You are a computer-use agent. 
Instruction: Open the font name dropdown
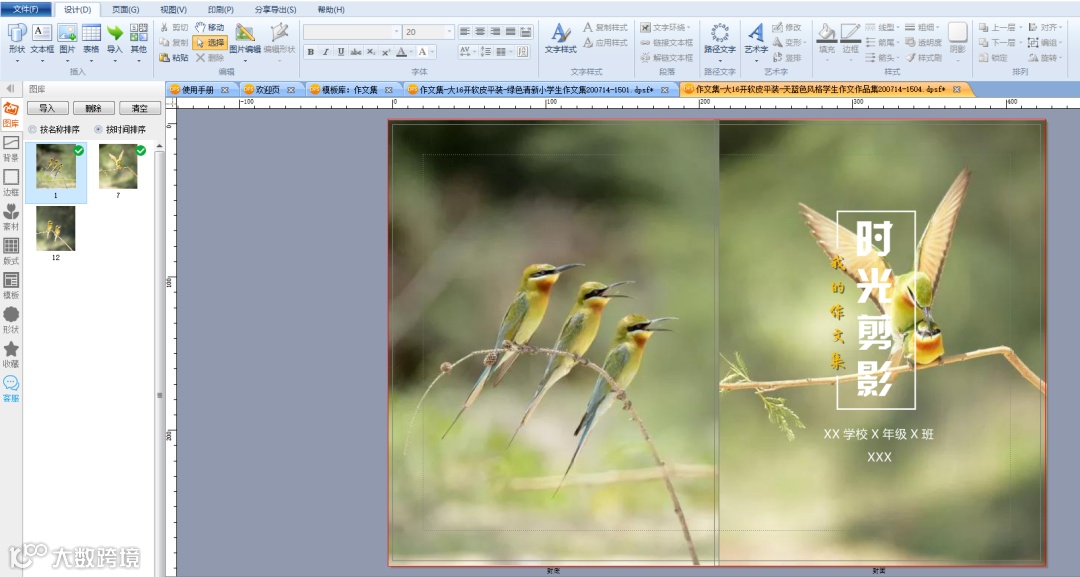396,32
